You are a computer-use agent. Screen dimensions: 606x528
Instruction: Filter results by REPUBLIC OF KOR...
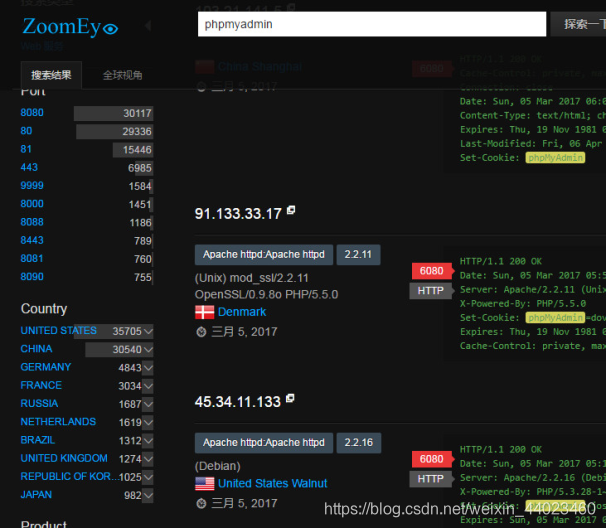point(70,476)
